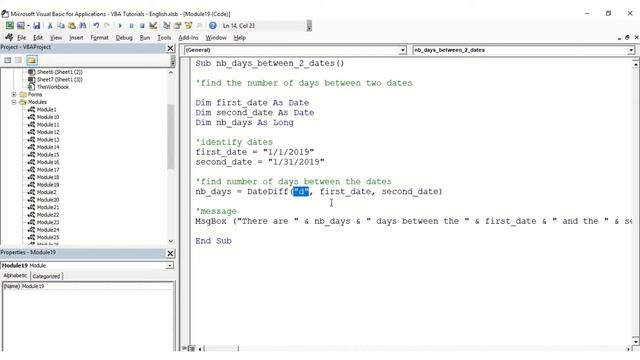Click the Toolbox icon in the toolbar
Image resolution: width=640 pixels, height=360 pixels.
[x=199, y=25]
